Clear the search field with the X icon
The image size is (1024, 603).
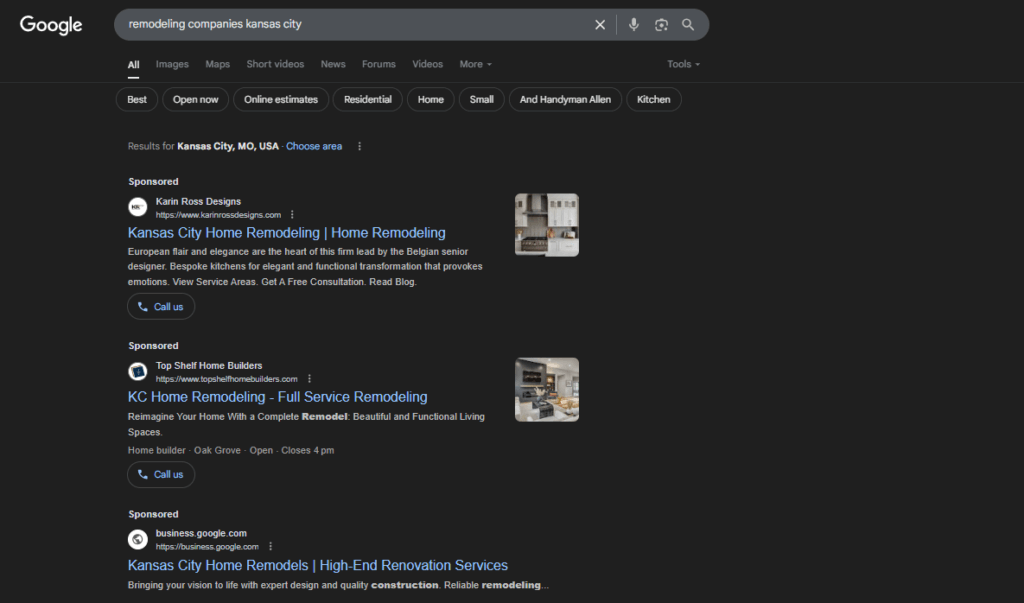point(600,24)
